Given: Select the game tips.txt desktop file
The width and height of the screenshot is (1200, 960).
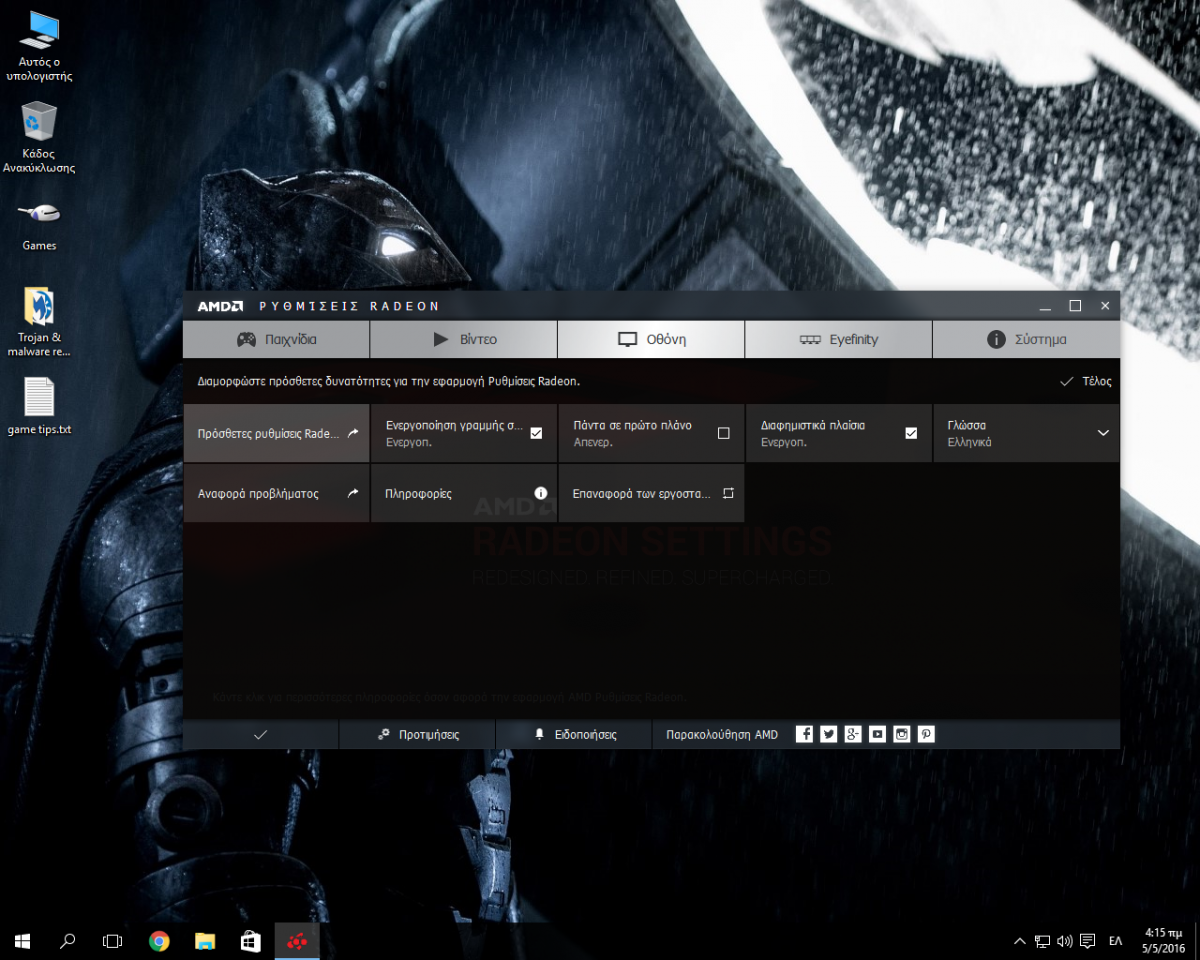Looking at the screenshot, I should [x=39, y=406].
